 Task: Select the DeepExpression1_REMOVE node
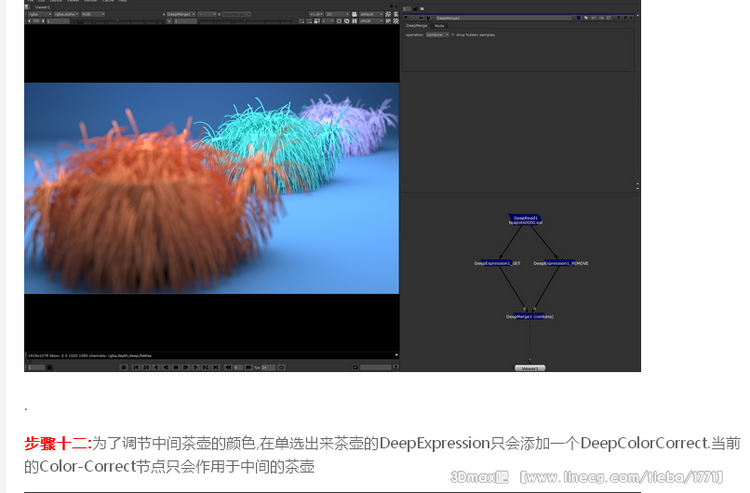pos(561,263)
